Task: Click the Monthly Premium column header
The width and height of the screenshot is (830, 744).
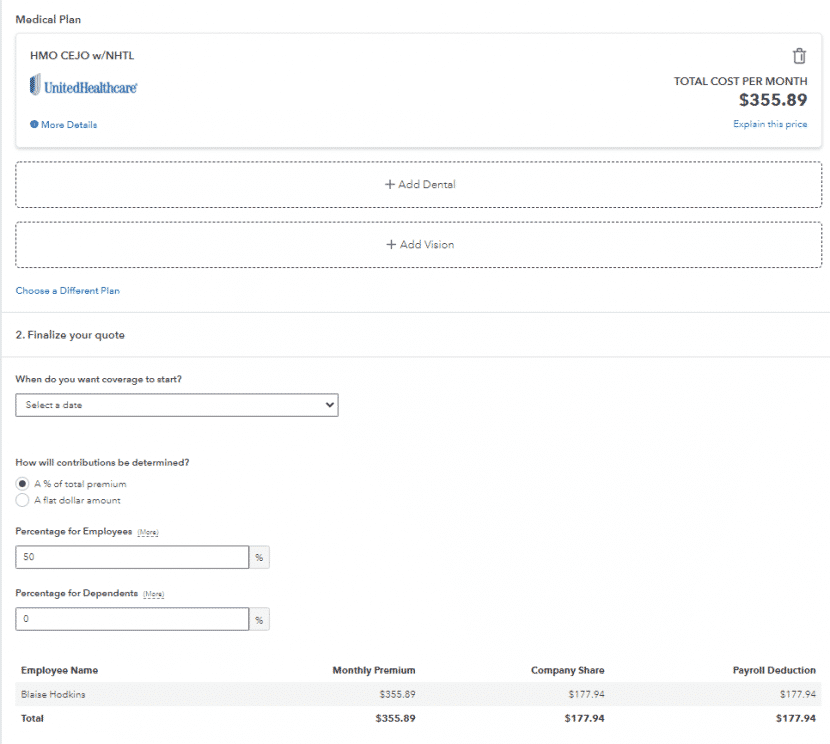Action: 373,670
